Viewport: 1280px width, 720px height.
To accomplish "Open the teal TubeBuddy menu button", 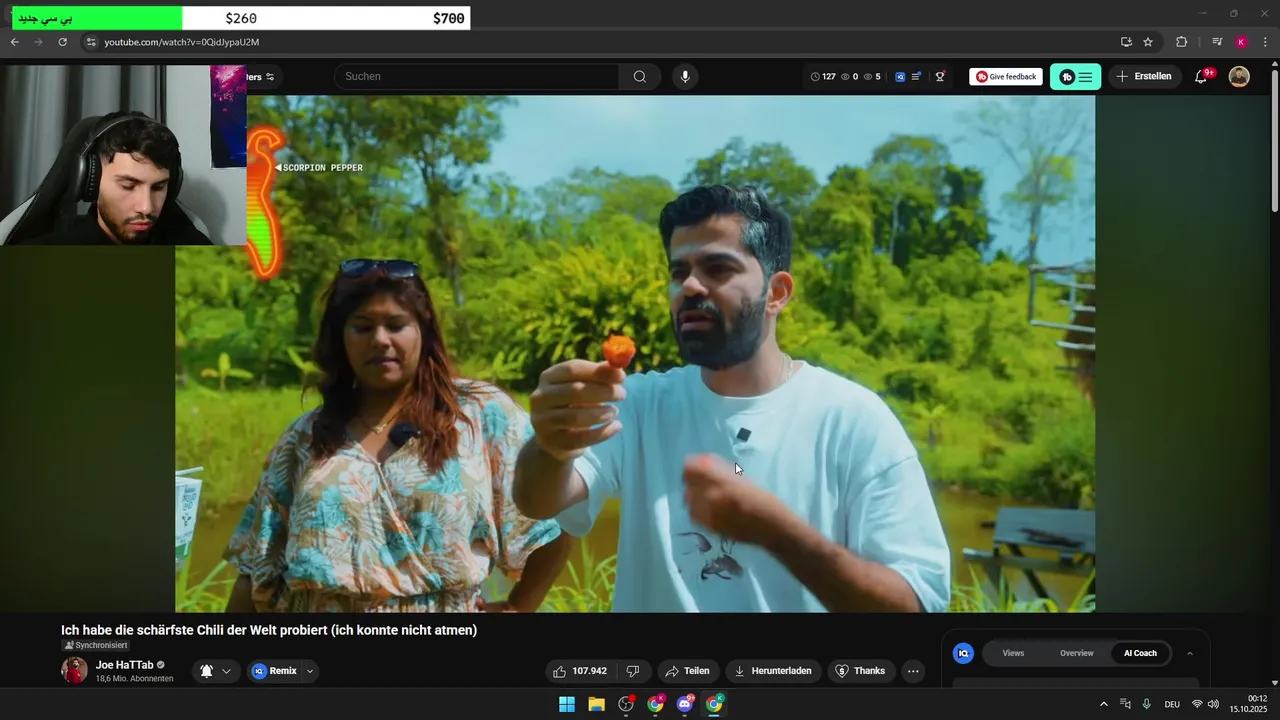I will tap(1076, 77).
